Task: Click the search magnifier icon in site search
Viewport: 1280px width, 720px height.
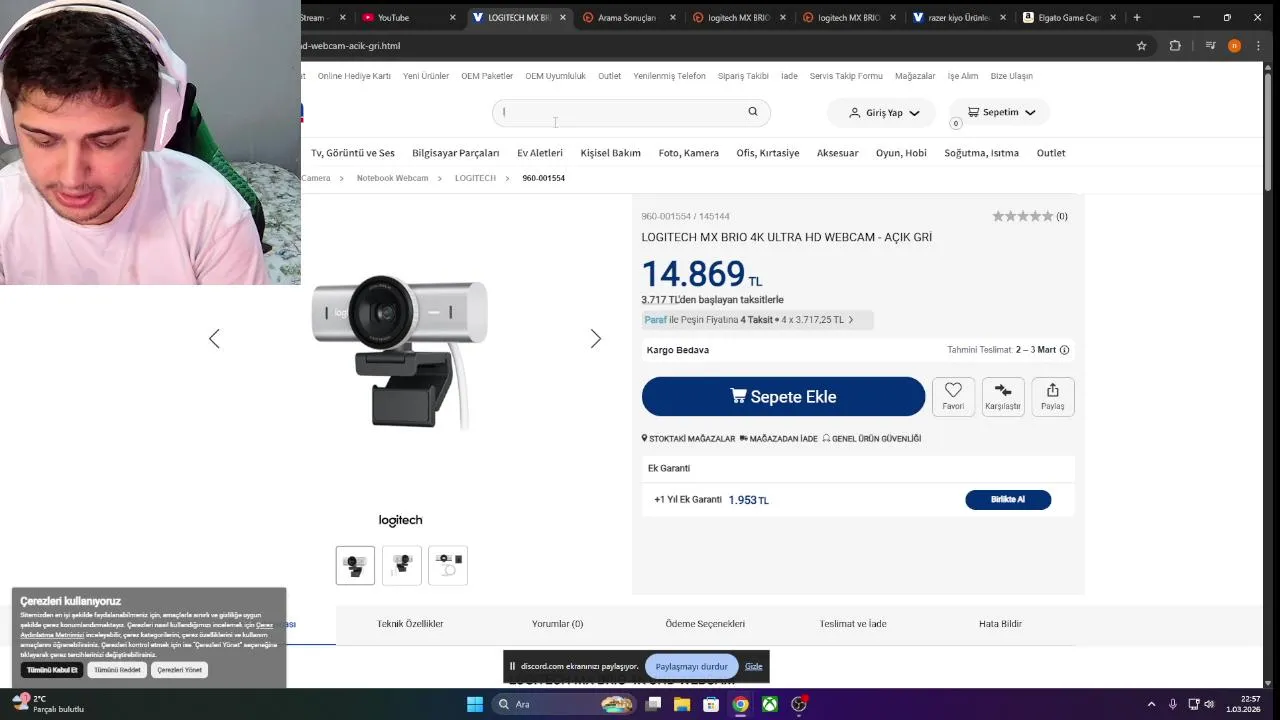Action: coord(753,112)
